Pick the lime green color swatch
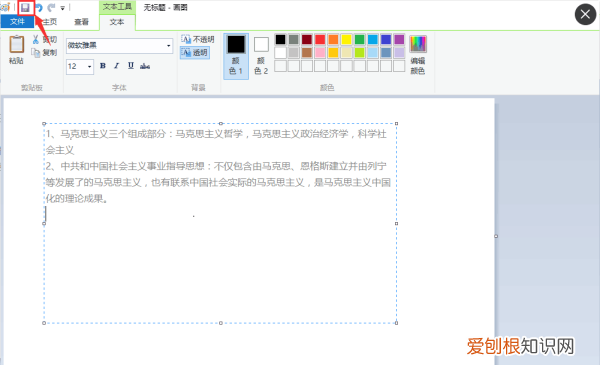600x365 pixels. (x=360, y=52)
